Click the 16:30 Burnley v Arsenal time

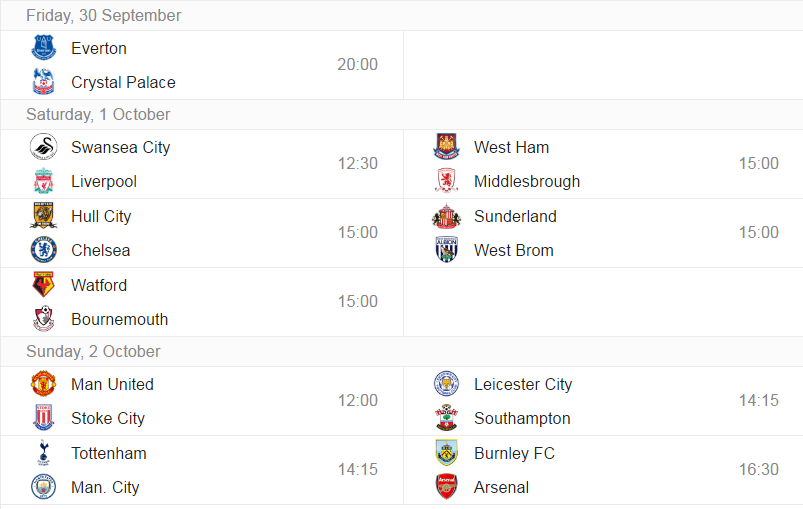pos(758,470)
